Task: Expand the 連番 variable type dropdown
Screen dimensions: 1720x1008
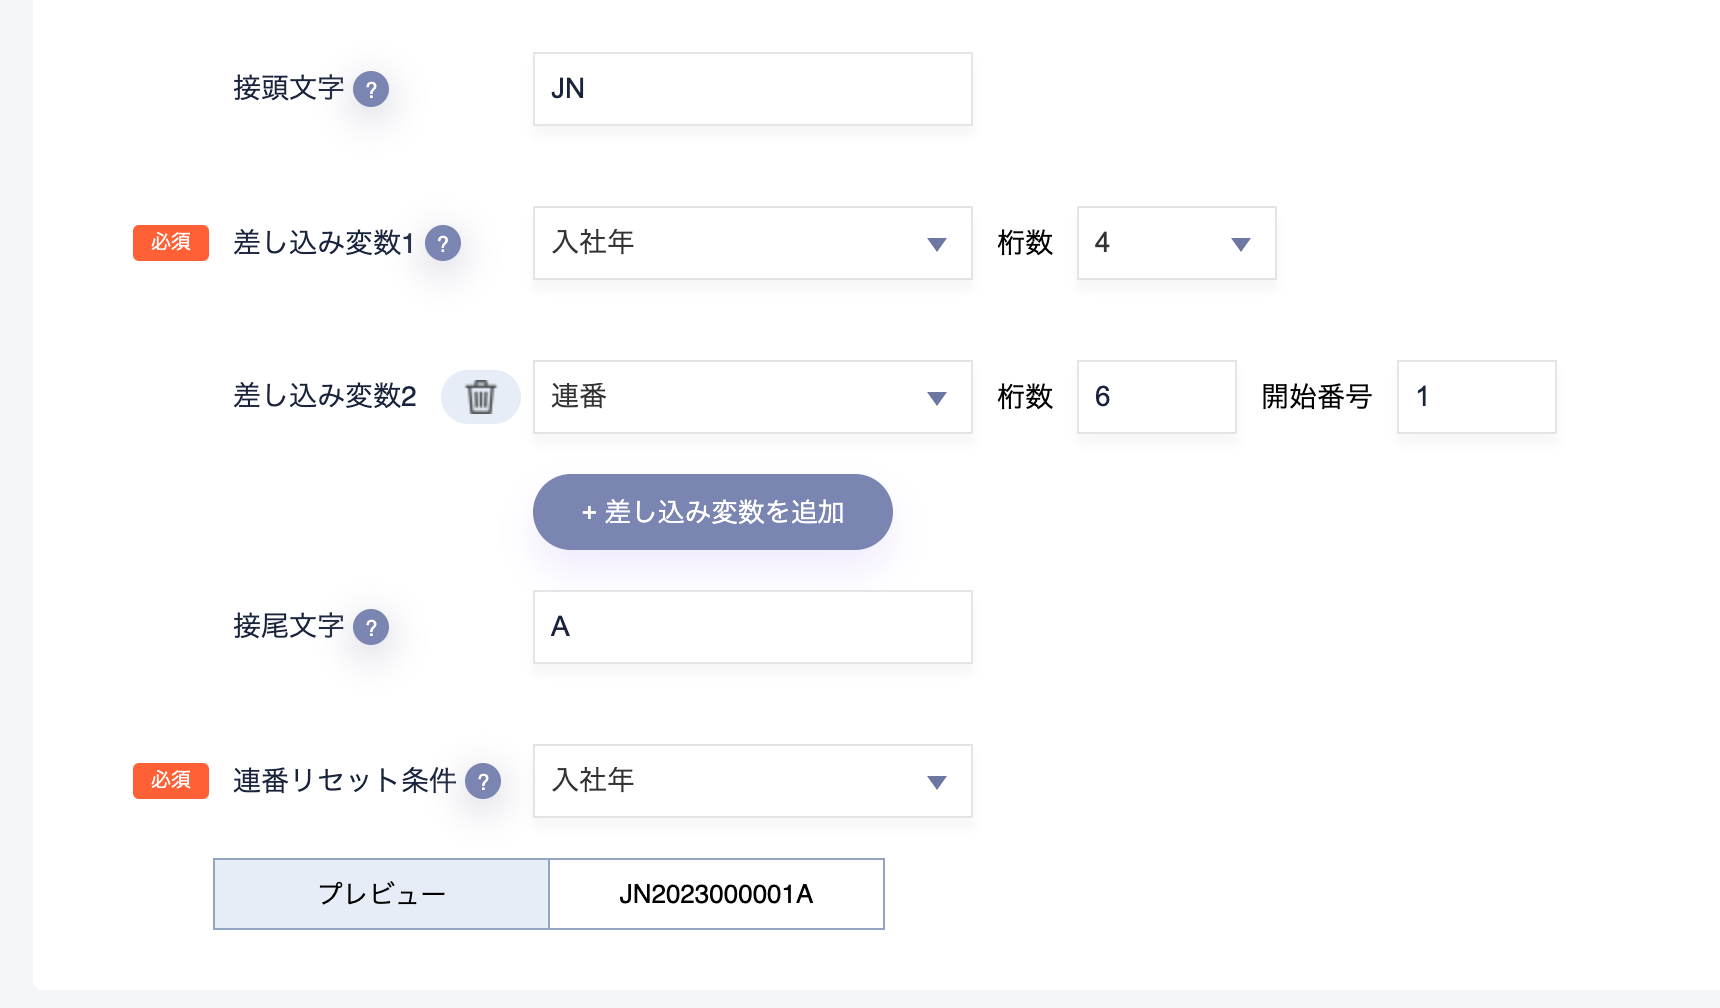Action: click(x=752, y=397)
